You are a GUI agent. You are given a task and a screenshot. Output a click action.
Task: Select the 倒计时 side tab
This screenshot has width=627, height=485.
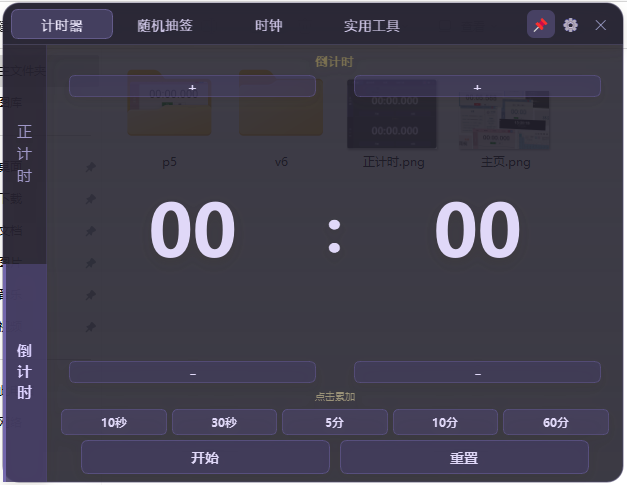pyautogui.click(x=25, y=372)
